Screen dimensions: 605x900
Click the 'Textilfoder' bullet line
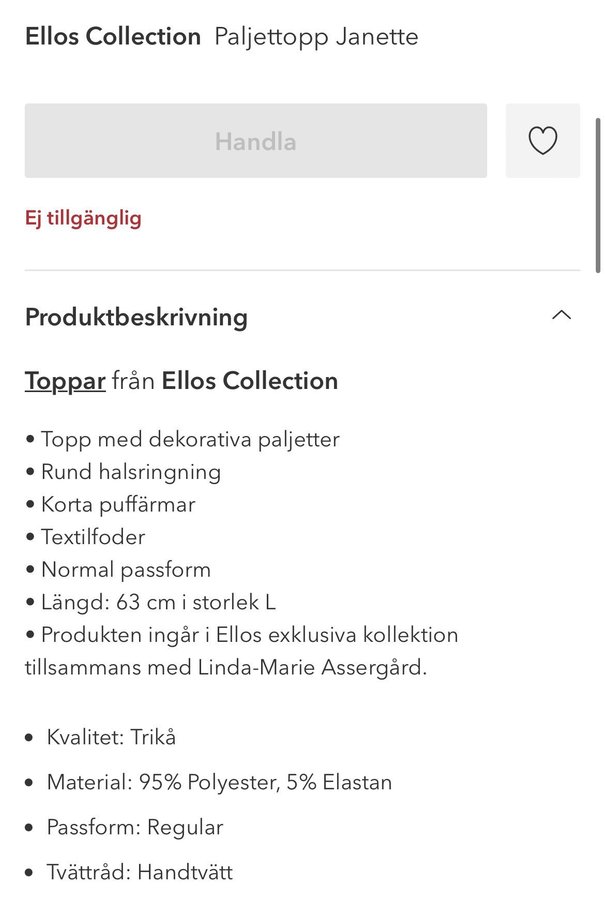tap(93, 537)
